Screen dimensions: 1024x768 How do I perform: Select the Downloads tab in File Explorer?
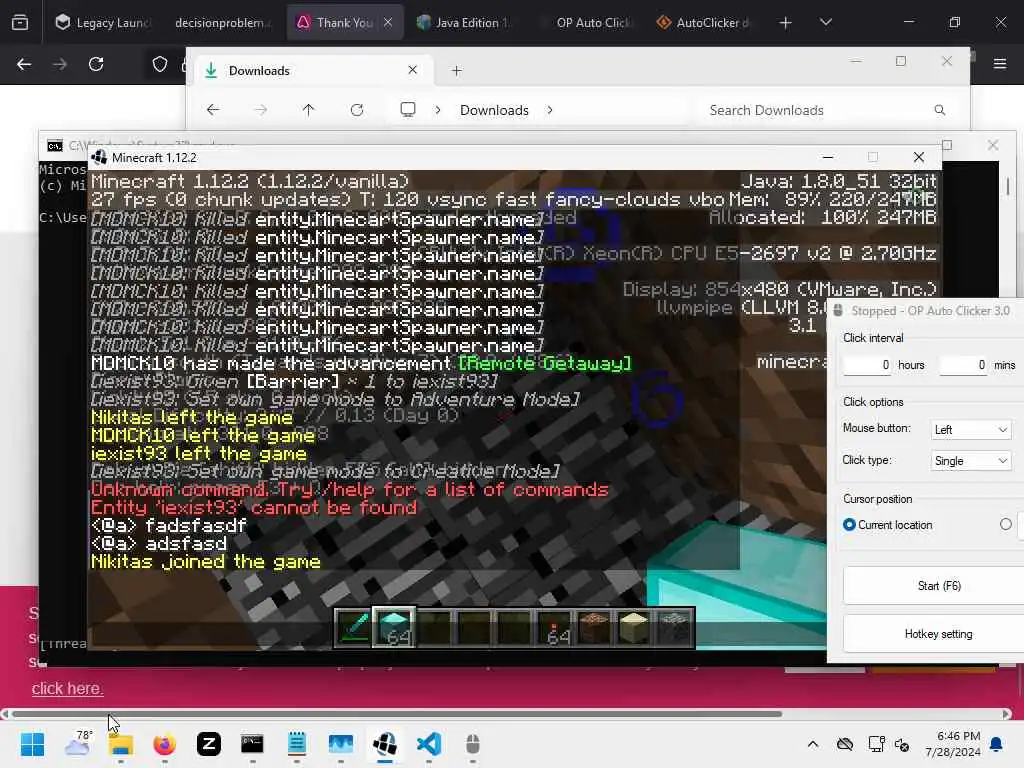(312, 70)
